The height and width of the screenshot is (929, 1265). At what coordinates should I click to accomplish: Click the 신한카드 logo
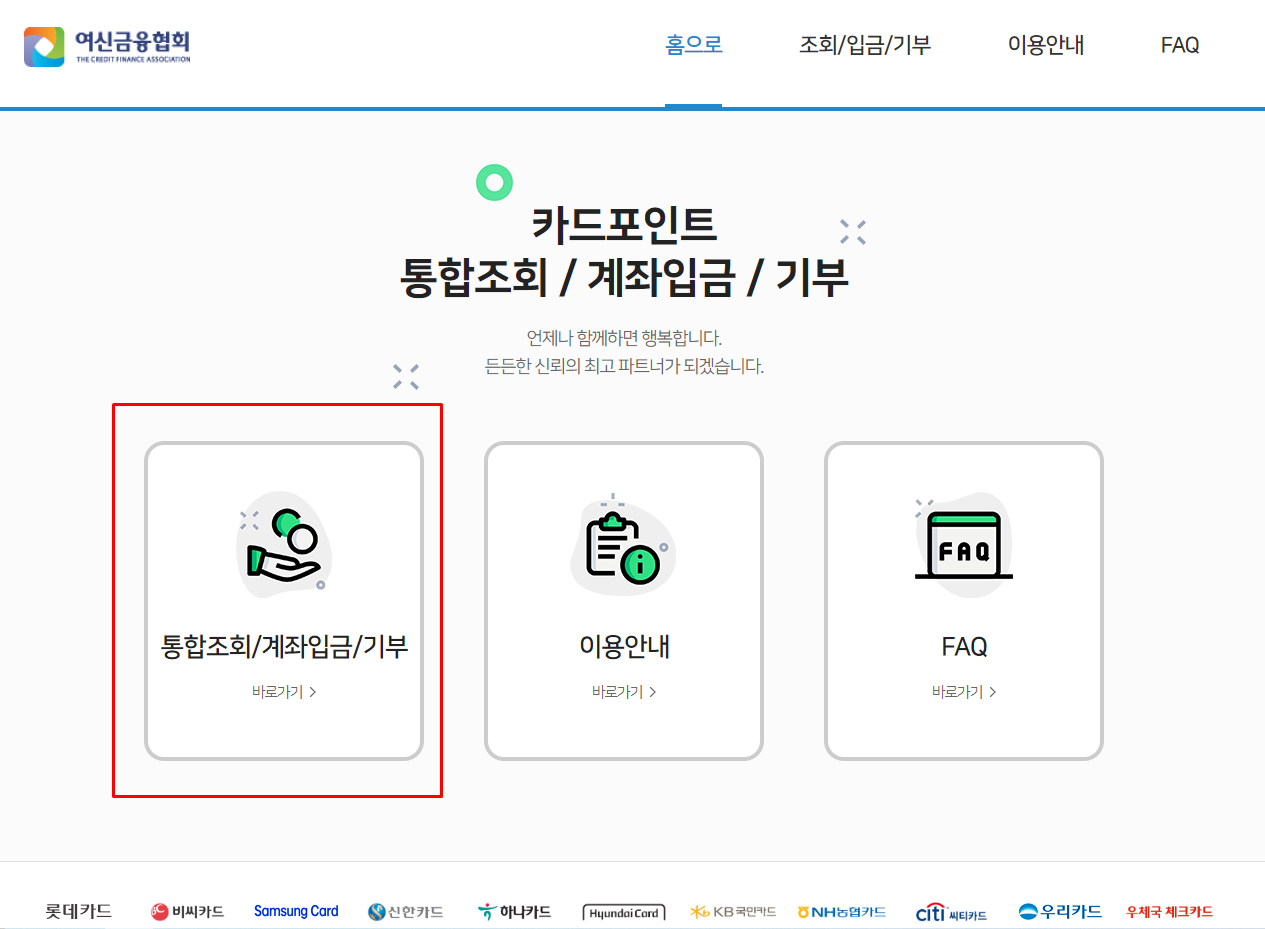[405, 912]
